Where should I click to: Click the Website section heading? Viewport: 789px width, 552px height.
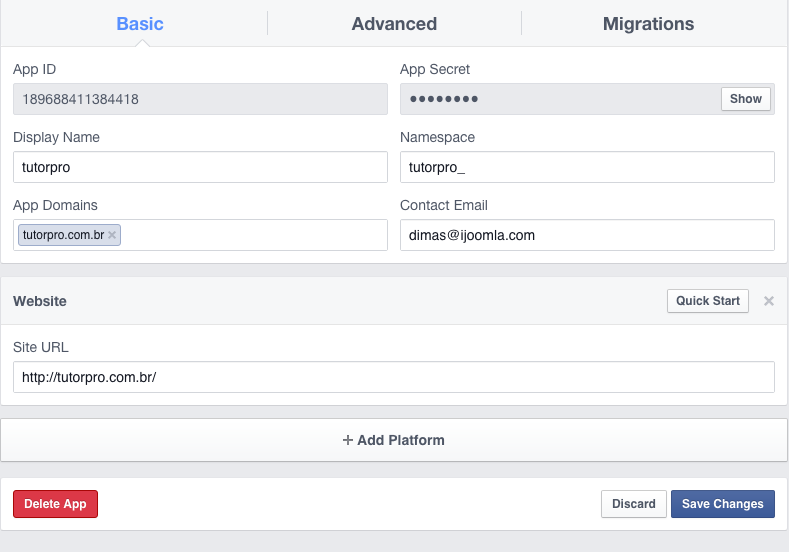(x=40, y=301)
